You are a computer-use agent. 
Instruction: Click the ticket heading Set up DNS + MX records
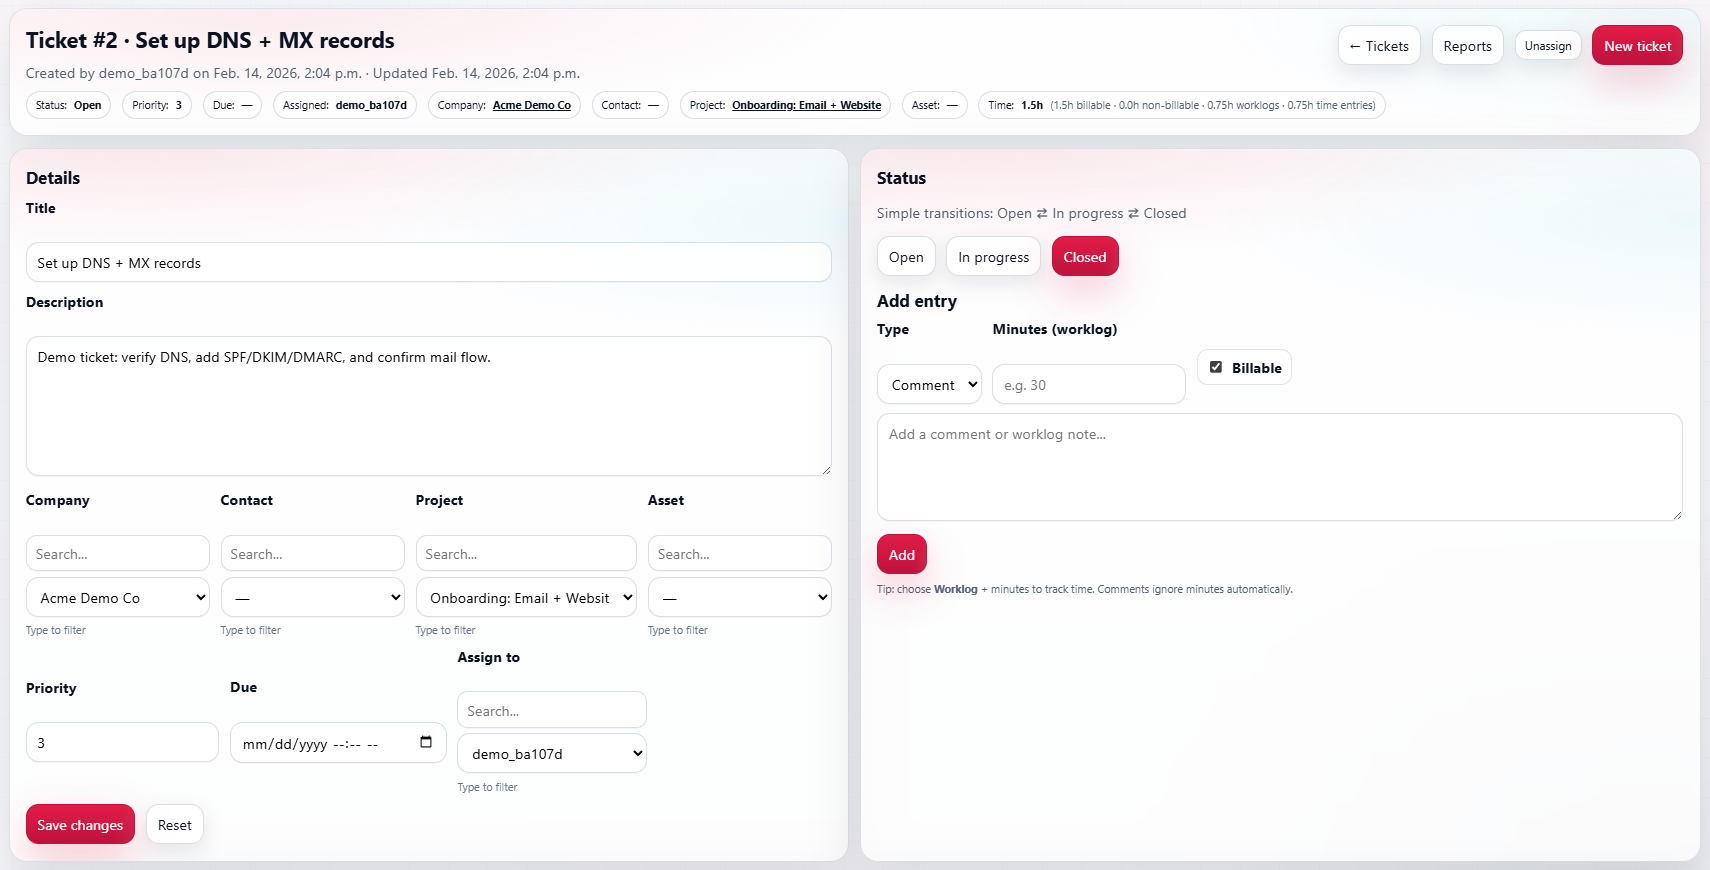(x=210, y=40)
